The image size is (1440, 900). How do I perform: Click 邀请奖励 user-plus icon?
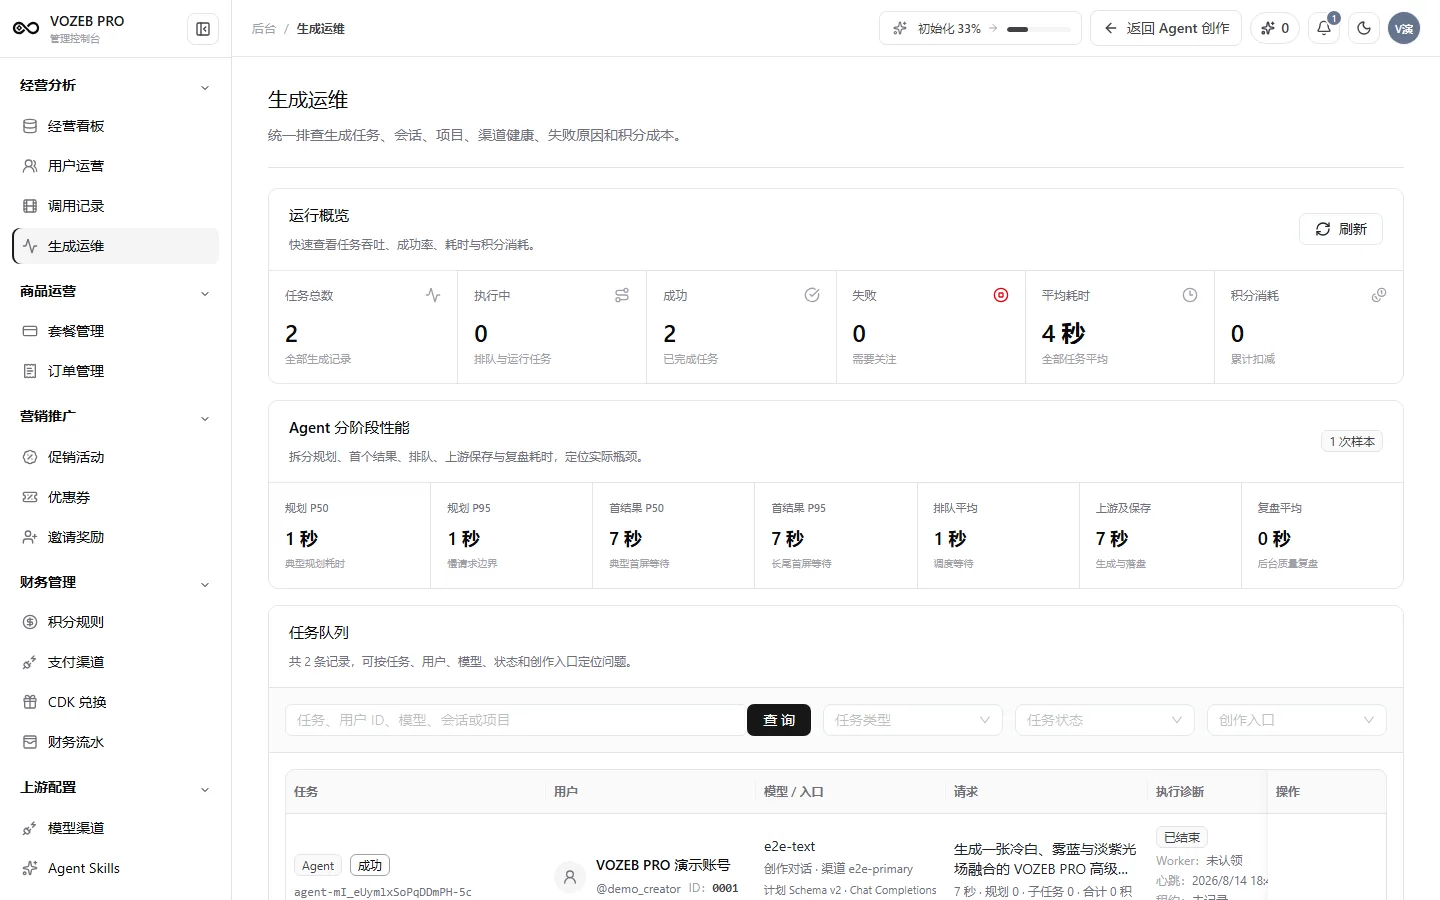(30, 537)
